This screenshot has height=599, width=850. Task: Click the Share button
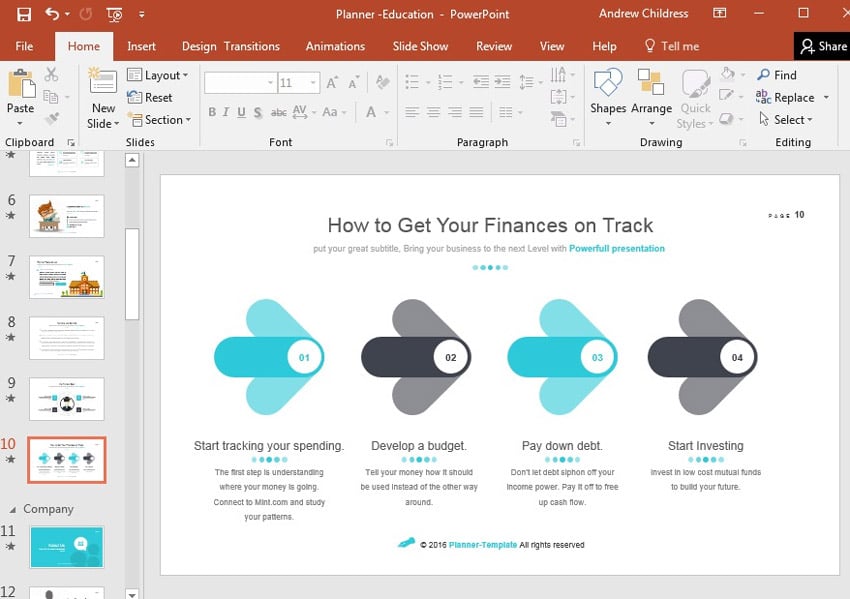point(822,46)
